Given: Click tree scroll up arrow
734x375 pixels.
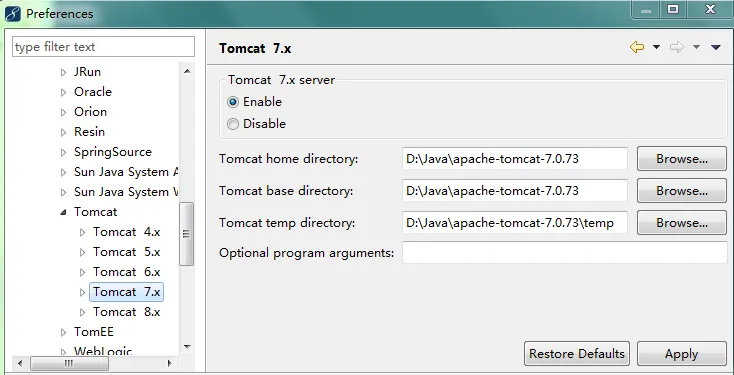Looking at the screenshot, I should [187, 71].
